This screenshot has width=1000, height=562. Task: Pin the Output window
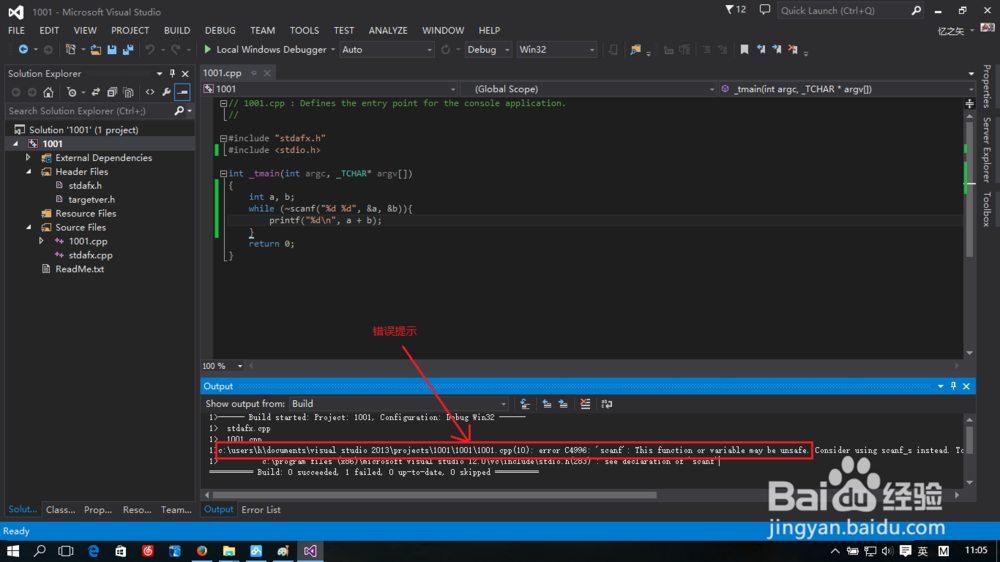pos(953,387)
